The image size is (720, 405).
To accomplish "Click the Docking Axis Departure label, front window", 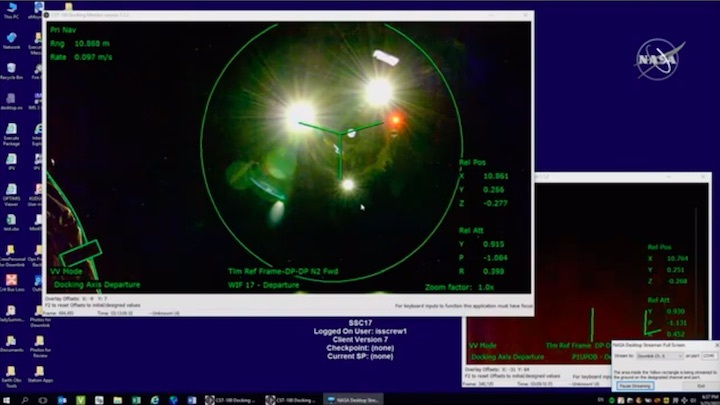I will click(x=97, y=285).
